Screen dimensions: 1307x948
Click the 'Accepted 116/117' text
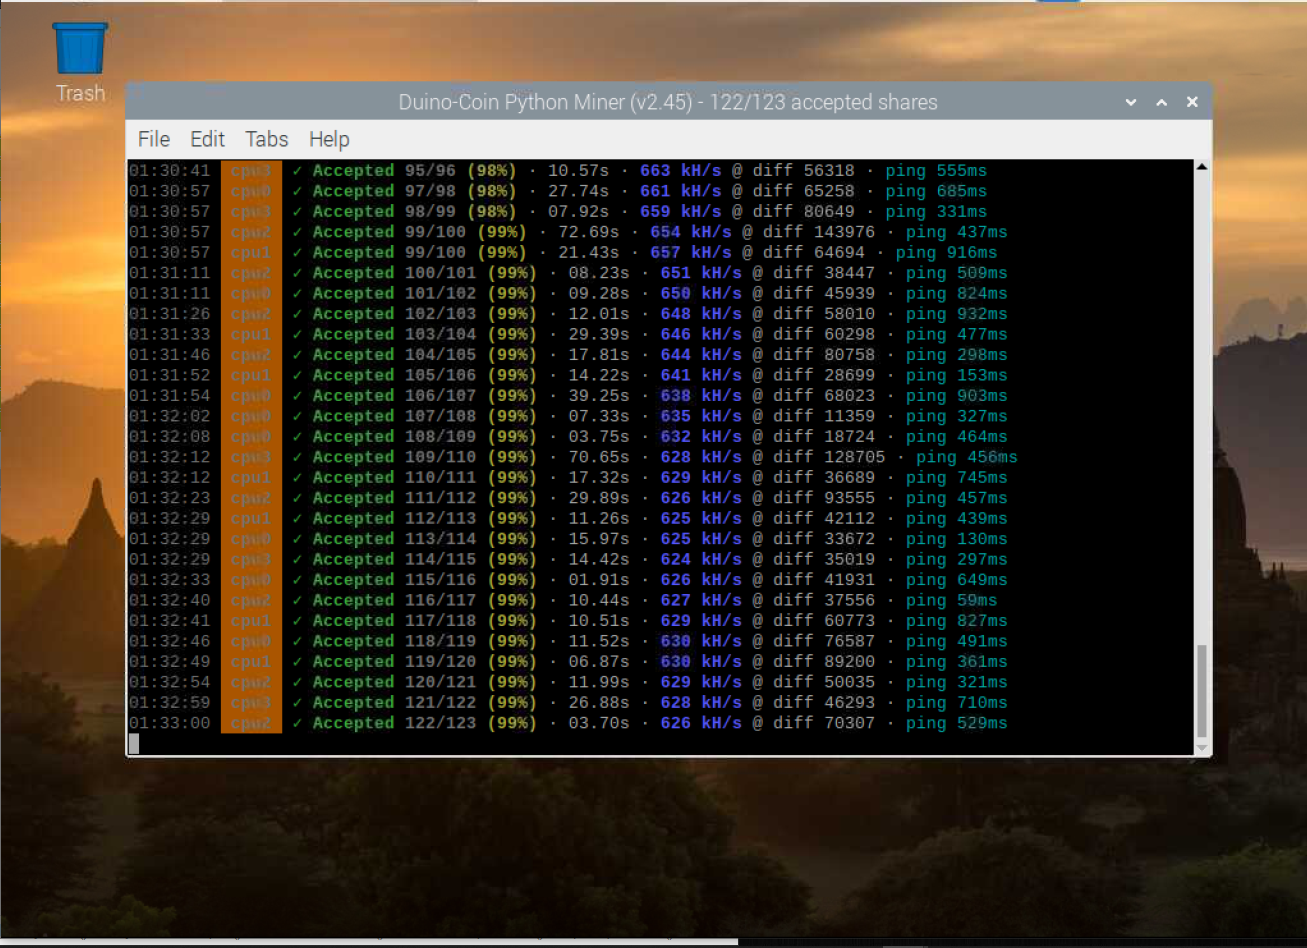(x=395, y=600)
